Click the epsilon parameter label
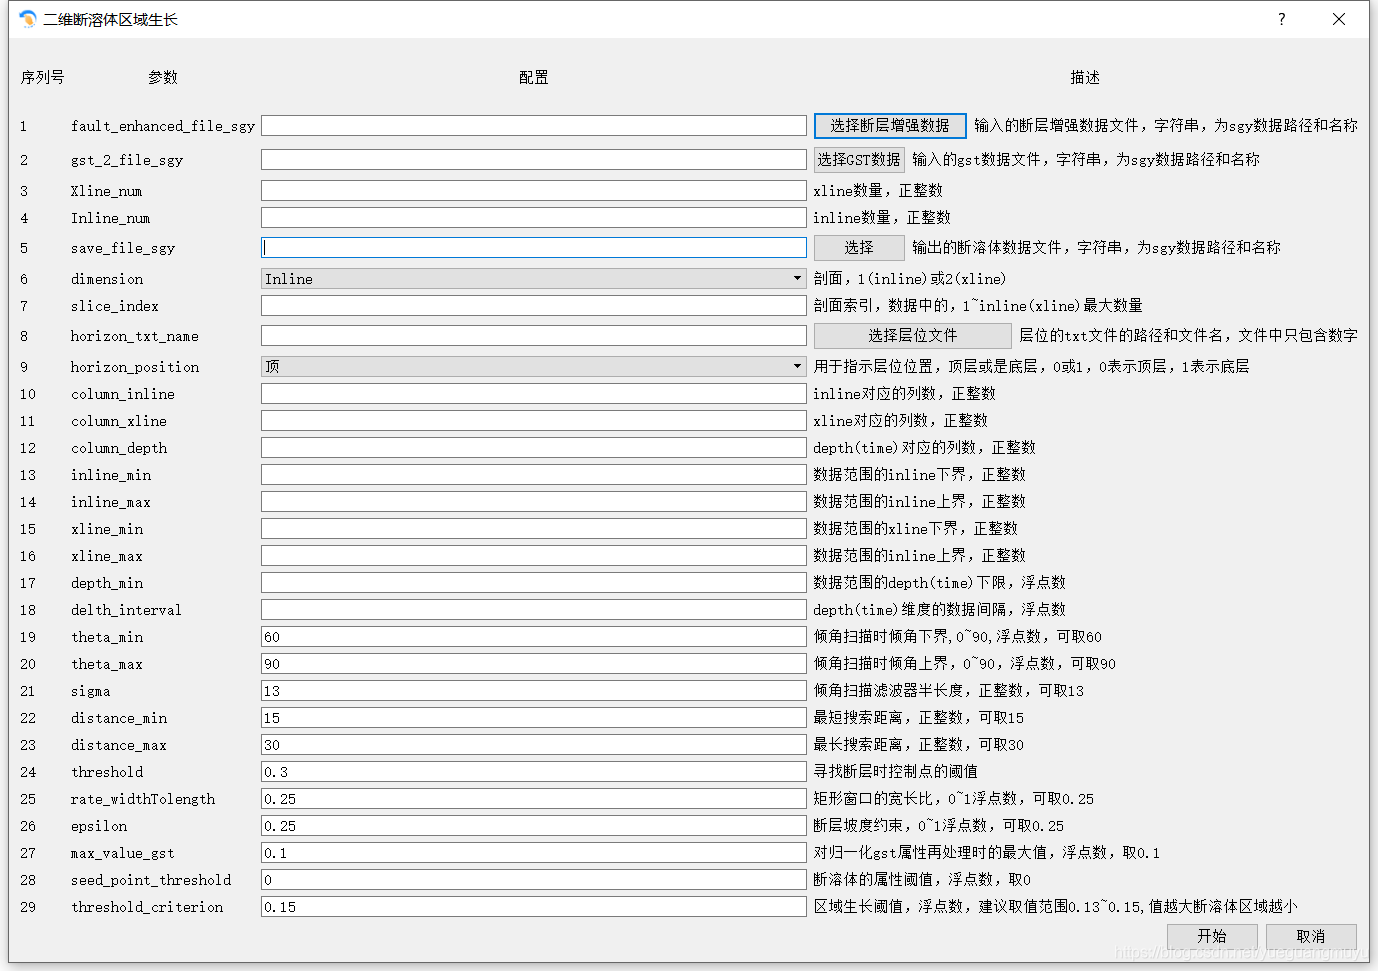This screenshot has height=971, width=1378. 99,826
